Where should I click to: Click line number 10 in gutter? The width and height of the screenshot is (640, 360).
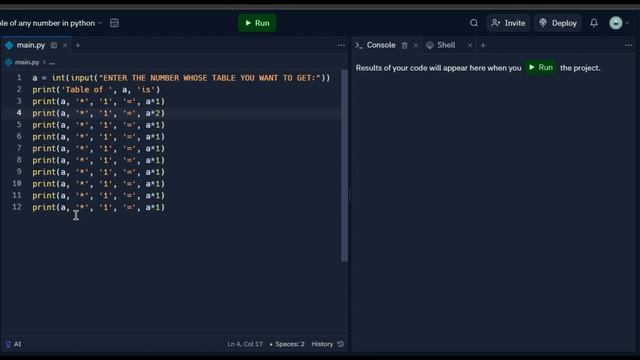tap(17, 183)
